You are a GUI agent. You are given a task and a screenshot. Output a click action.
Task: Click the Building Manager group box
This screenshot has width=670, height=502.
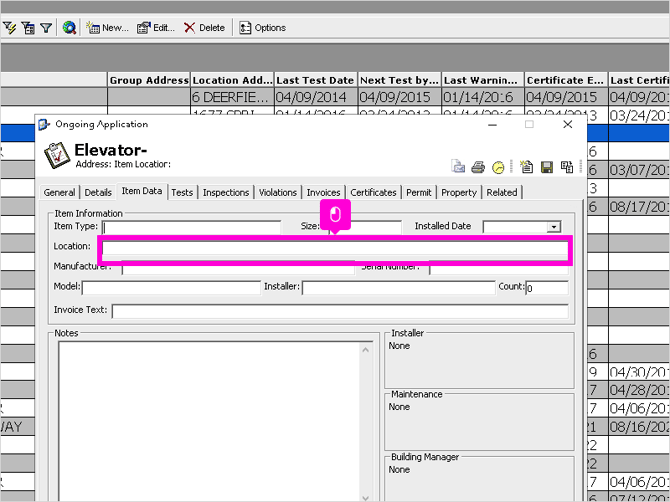[x=479, y=478]
